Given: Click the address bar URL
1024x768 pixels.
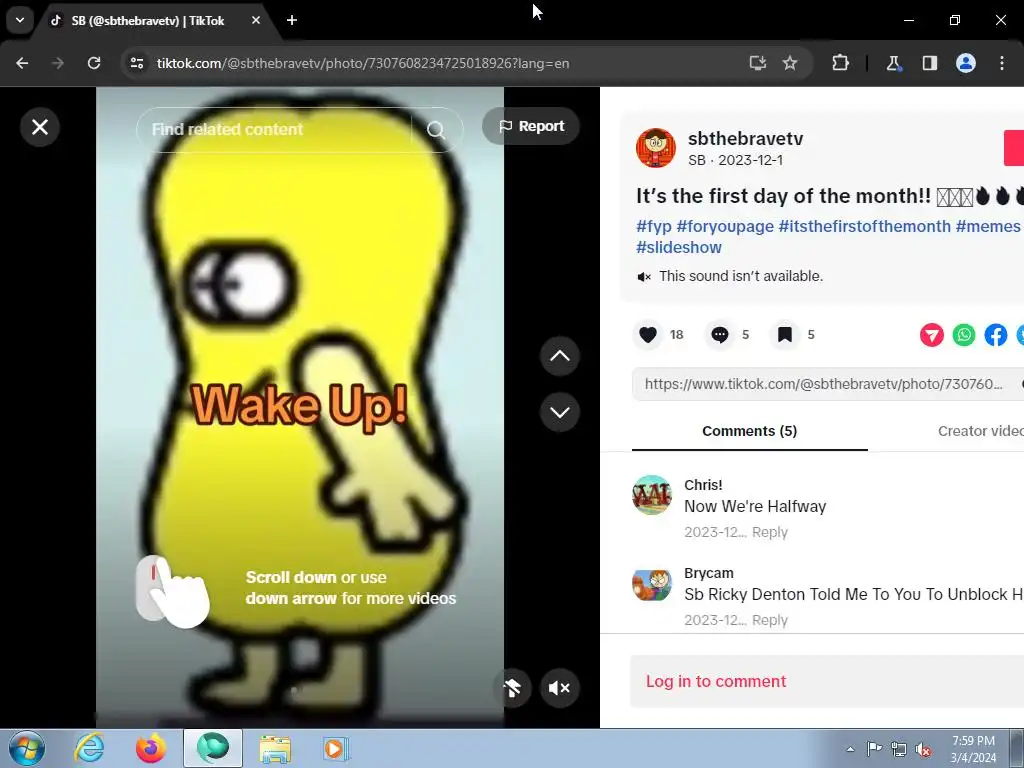Looking at the screenshot, I should coord(363,63).
